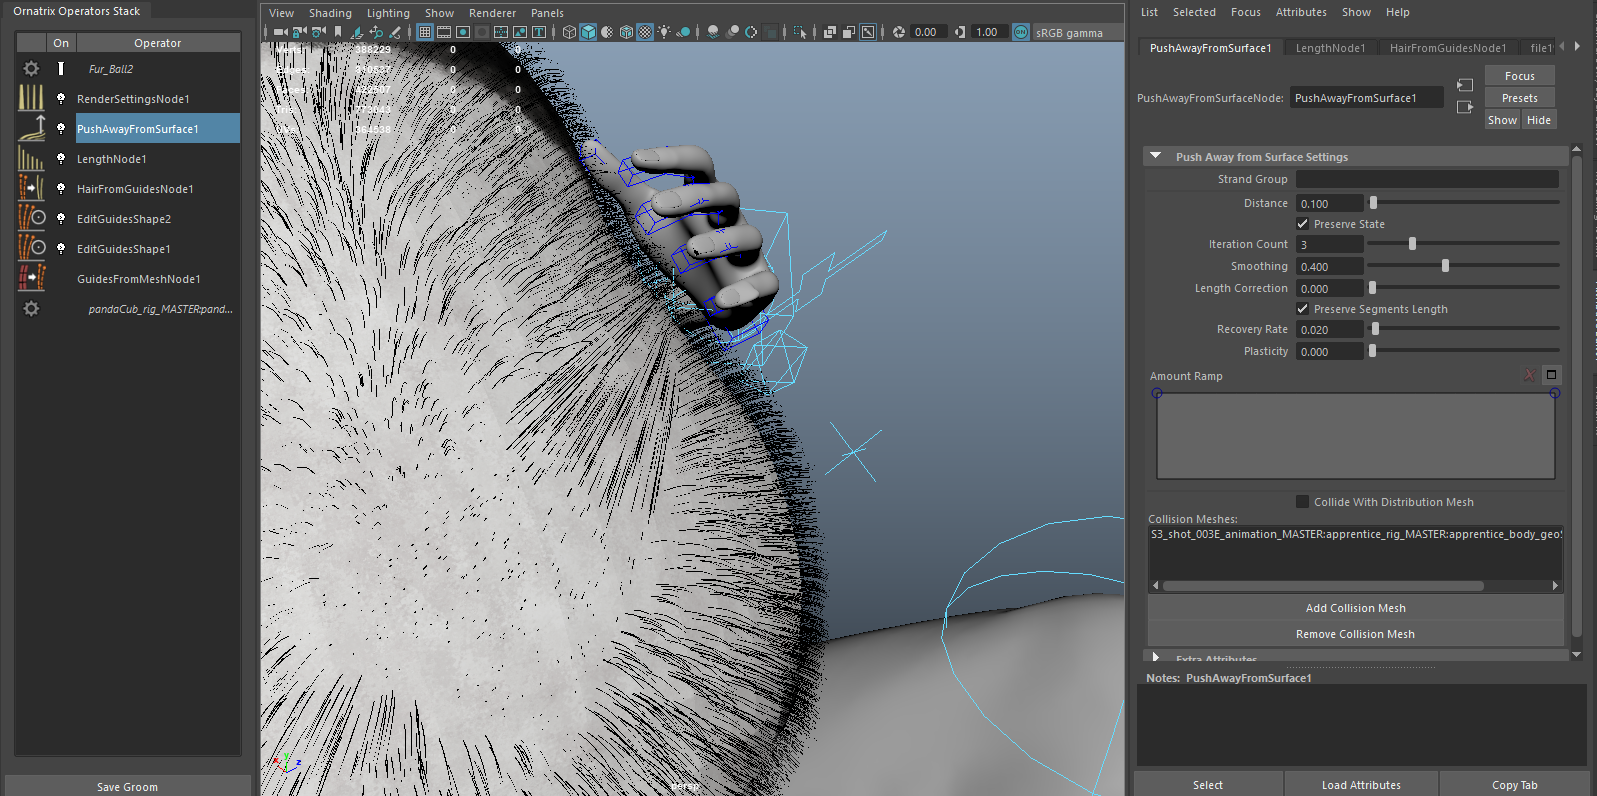Click the Distance value input field

coord(1329,204)
